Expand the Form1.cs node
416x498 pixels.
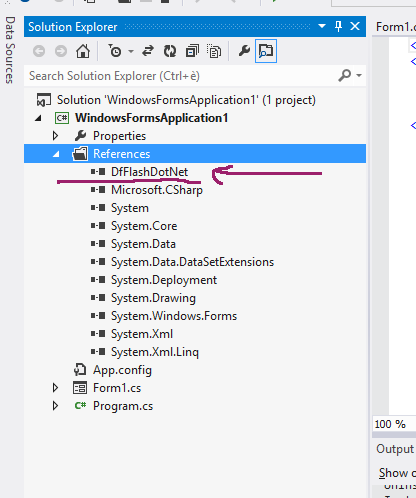pos(56,388)
